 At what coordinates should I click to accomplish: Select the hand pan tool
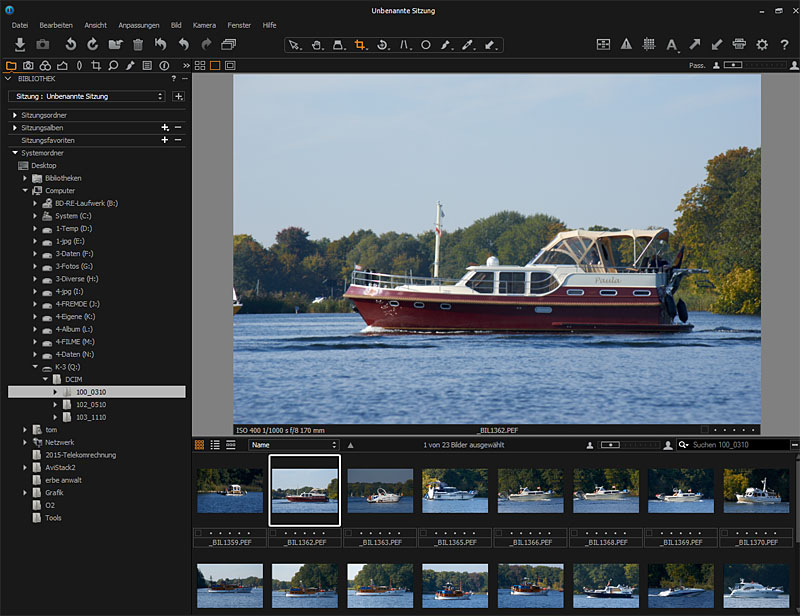316,45
